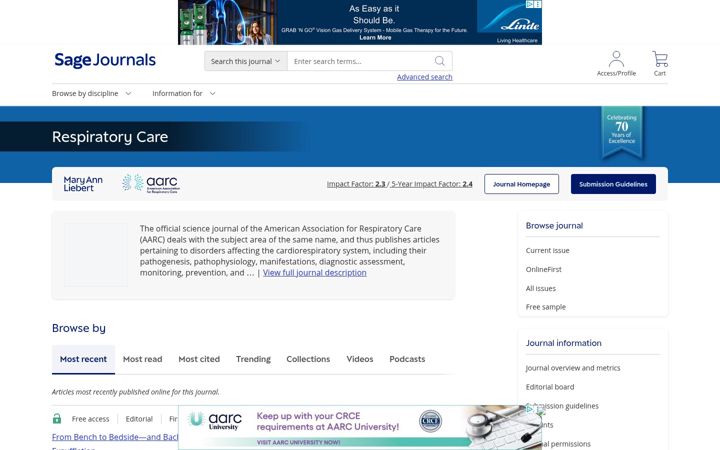This screenshot has height=450, width=720.
Task: Click the Mary Ann Liebert logo
Action: coord(83,184)
